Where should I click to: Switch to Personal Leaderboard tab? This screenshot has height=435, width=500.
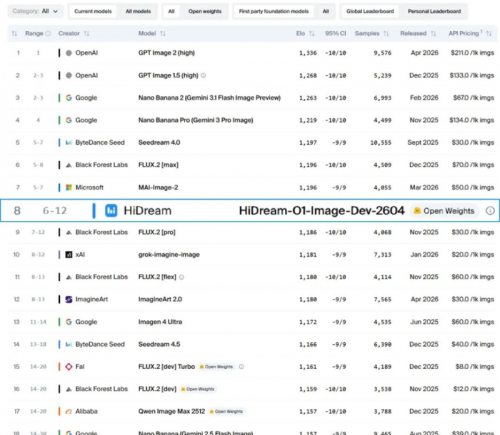tap(434, 11)
